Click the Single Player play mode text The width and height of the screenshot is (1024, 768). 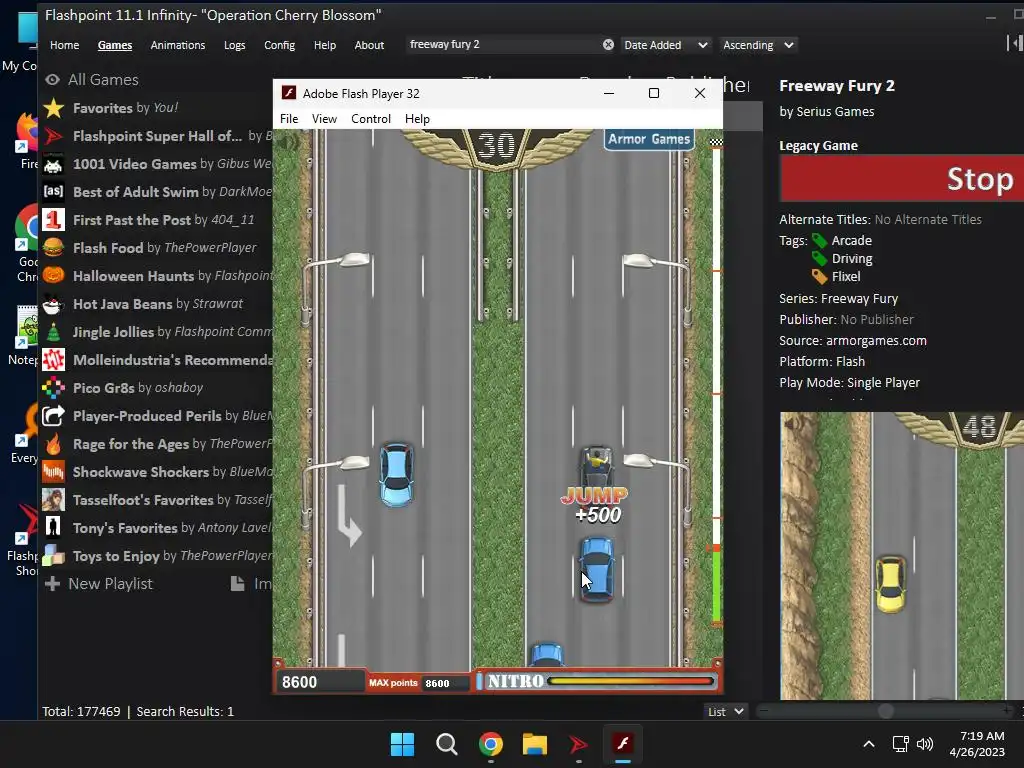pyautogui.click(x=883, y=383)
